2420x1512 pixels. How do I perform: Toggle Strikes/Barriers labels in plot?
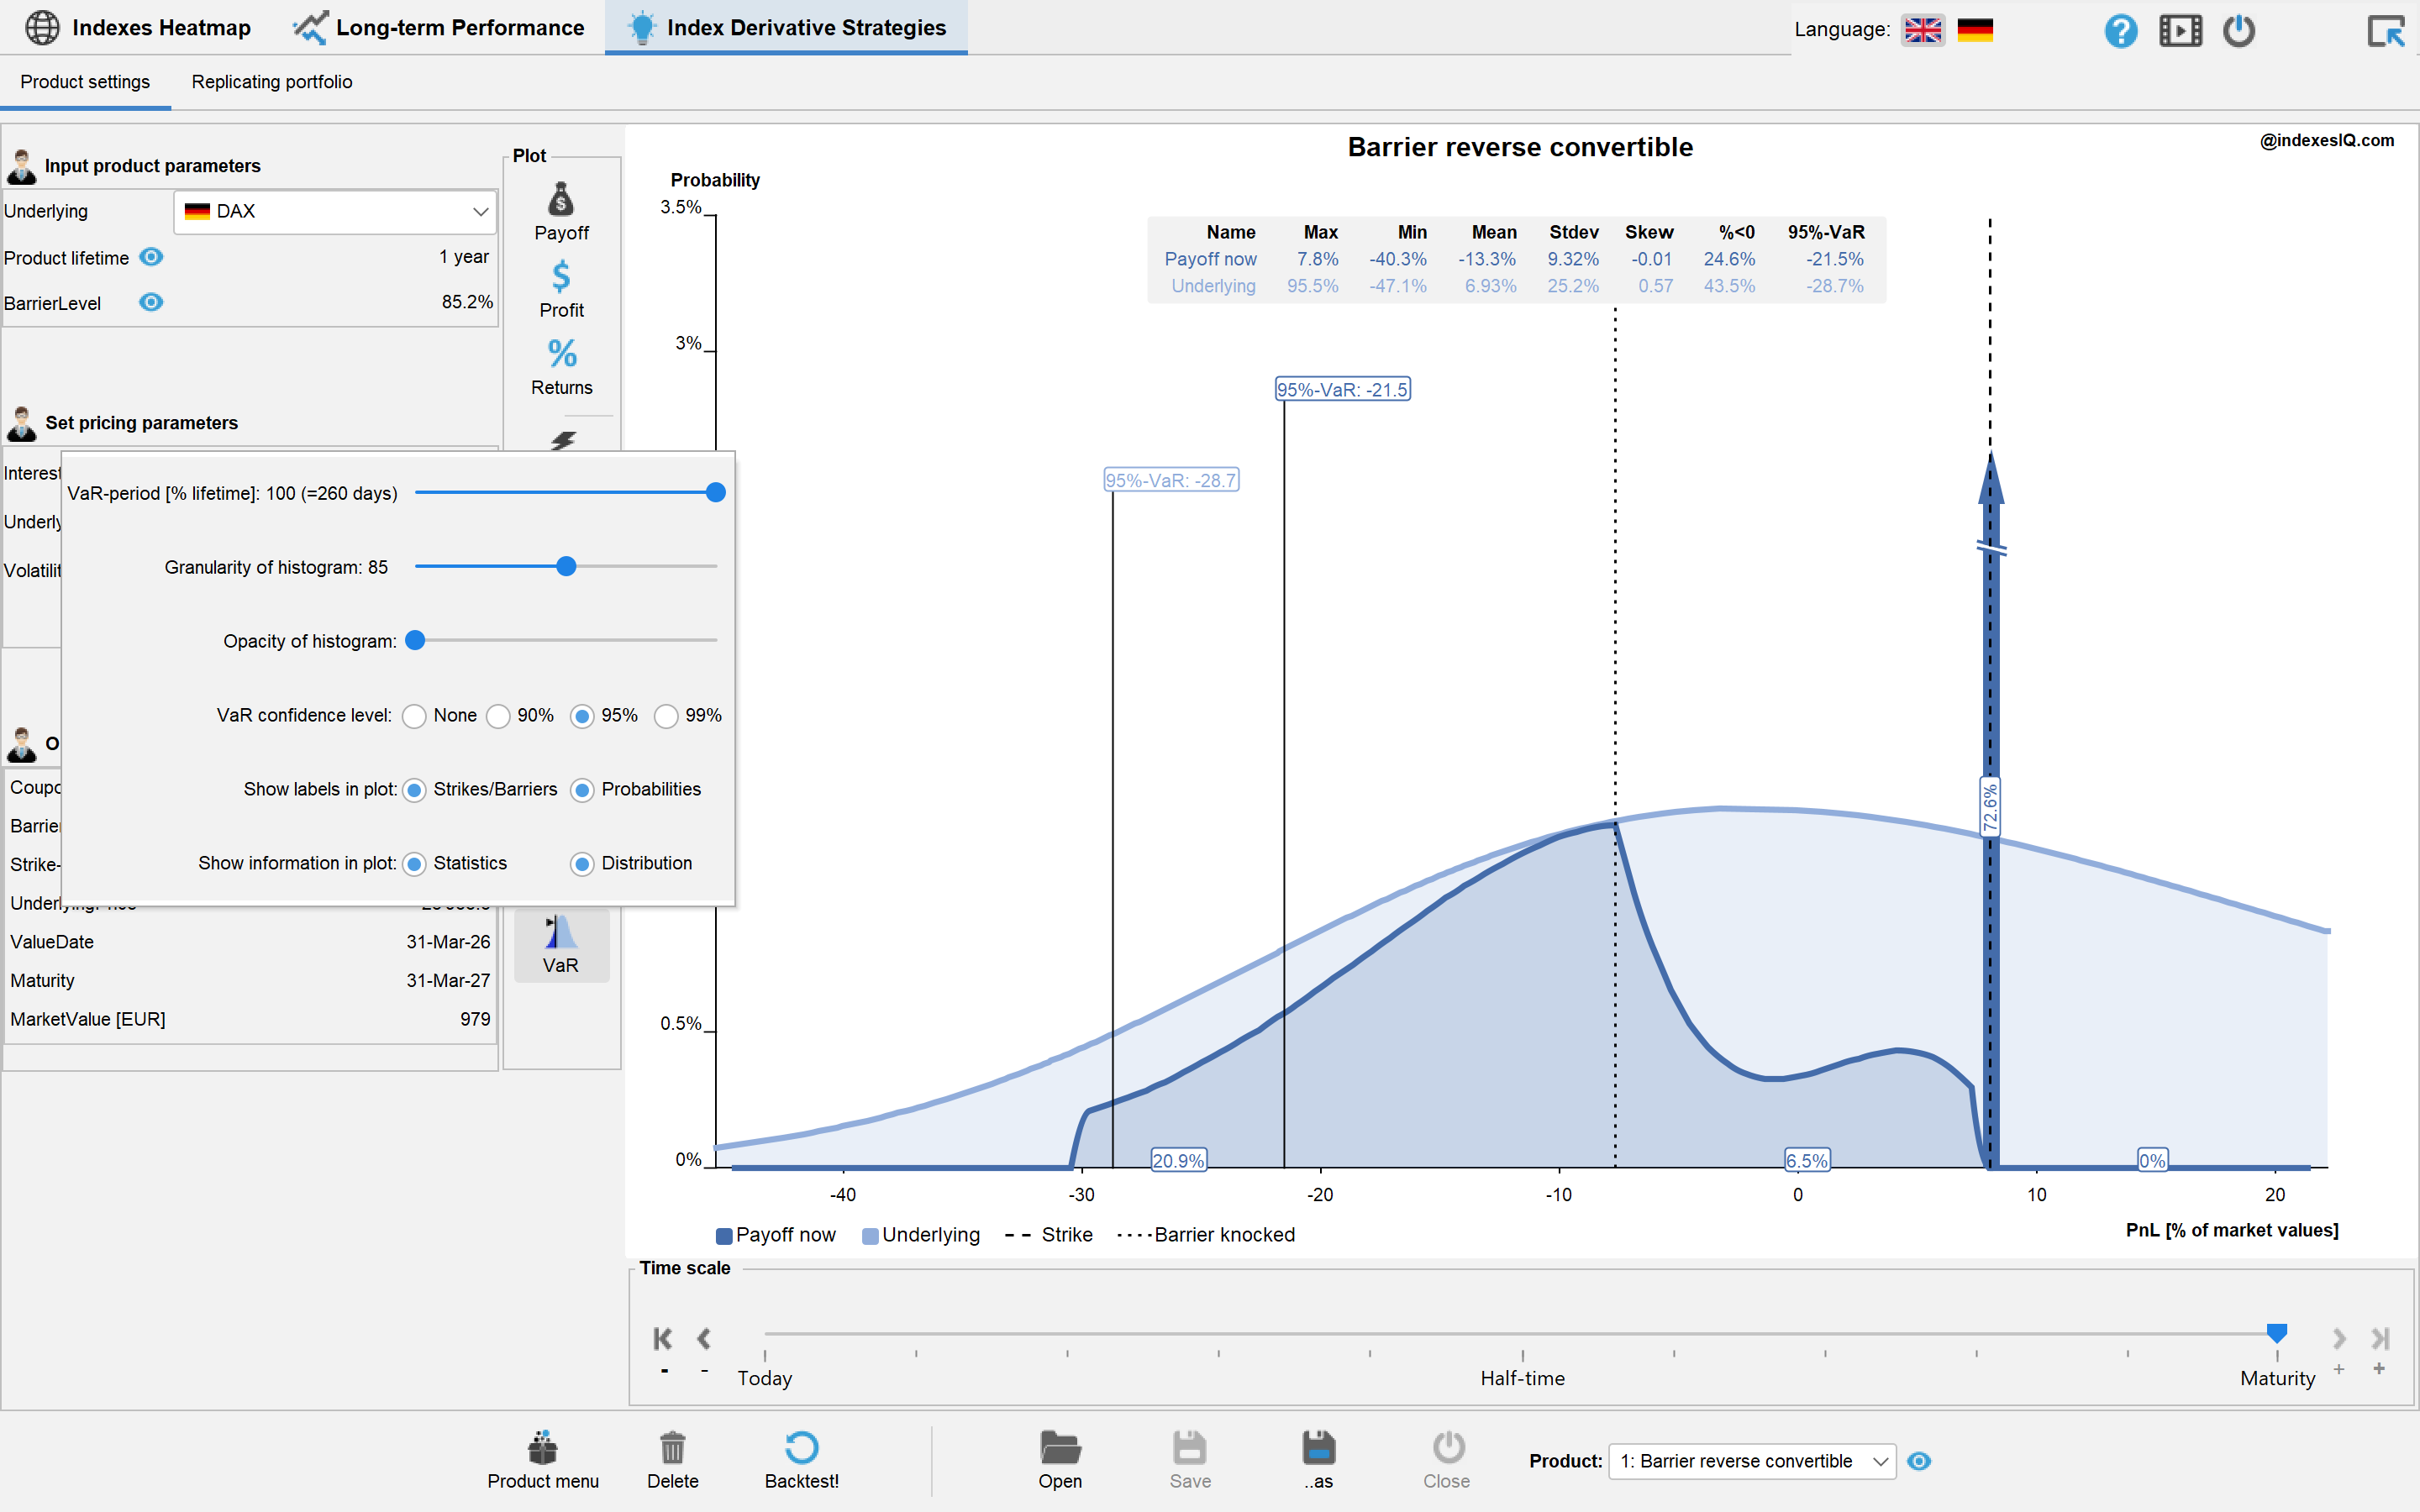pyautogui.click(x=414, y=791)
